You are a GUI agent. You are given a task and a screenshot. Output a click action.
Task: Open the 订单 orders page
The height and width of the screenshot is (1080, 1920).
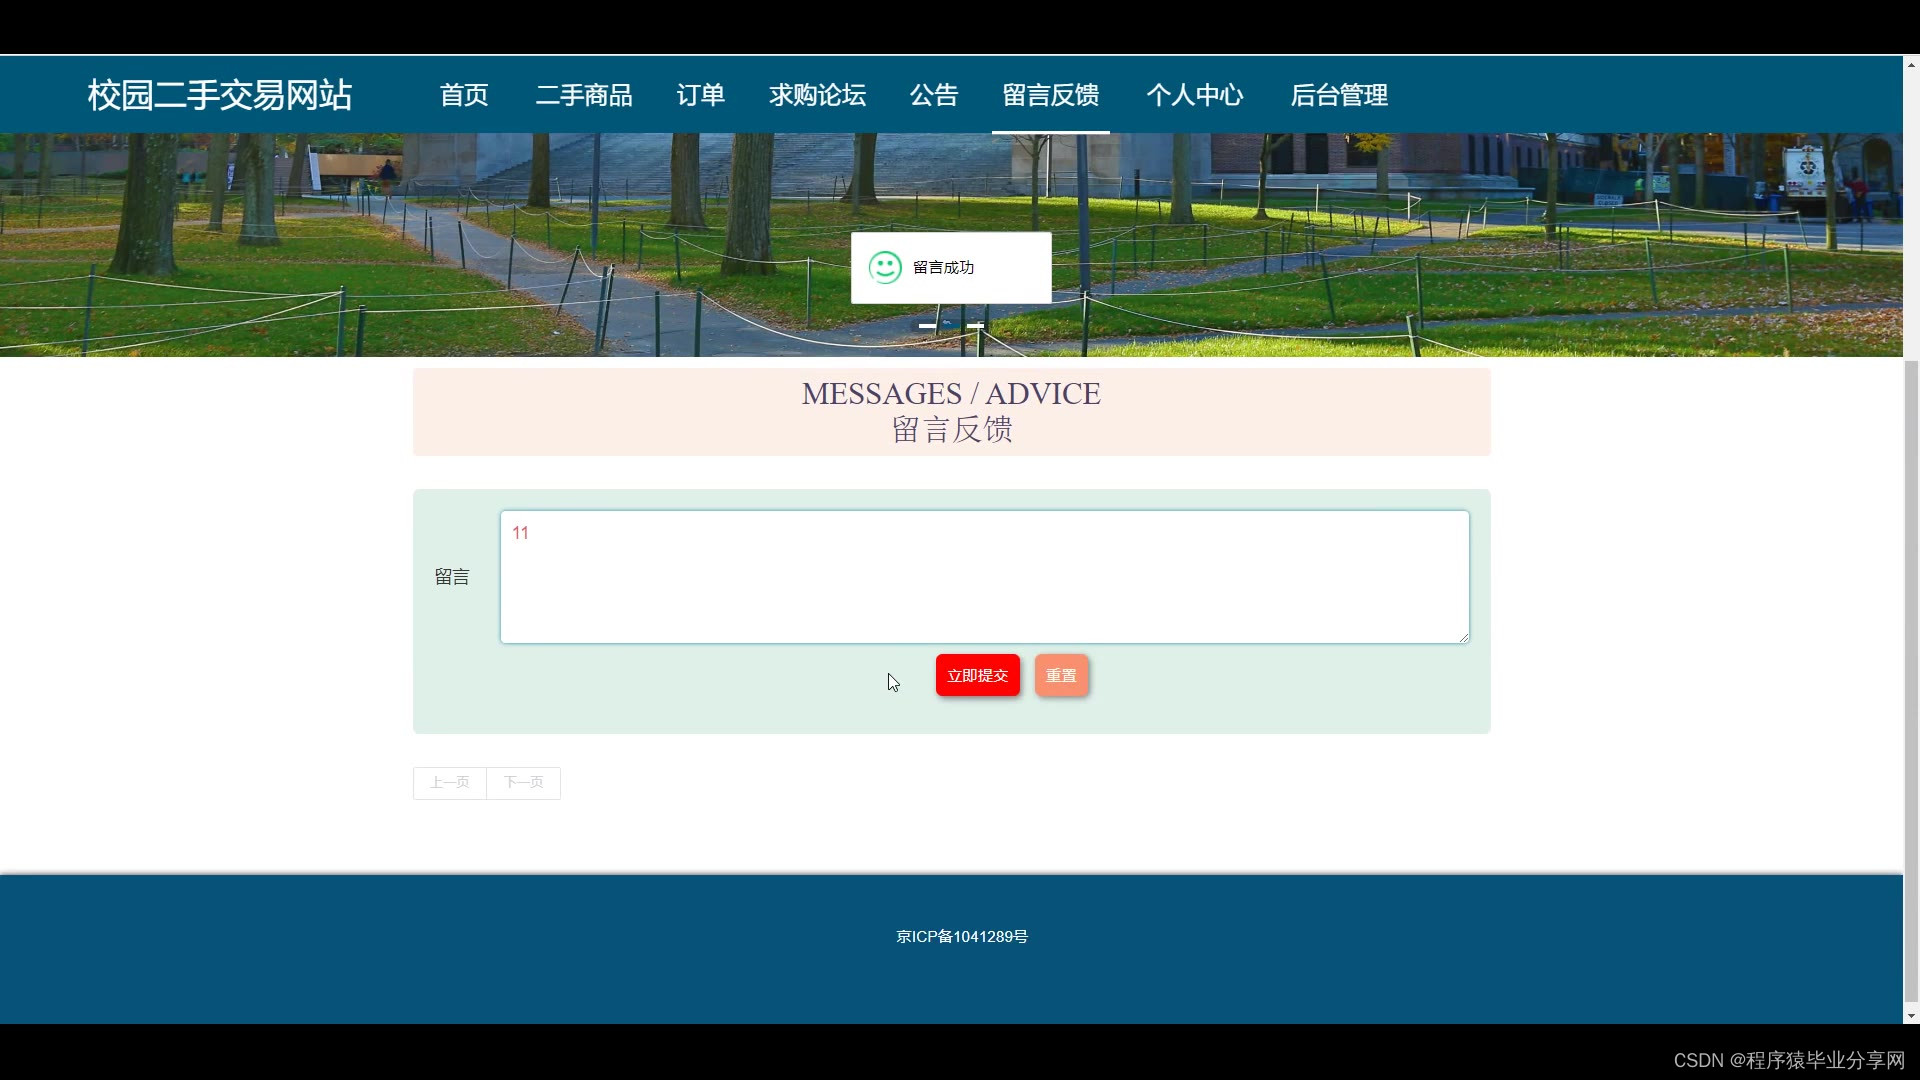click(700, 95)
